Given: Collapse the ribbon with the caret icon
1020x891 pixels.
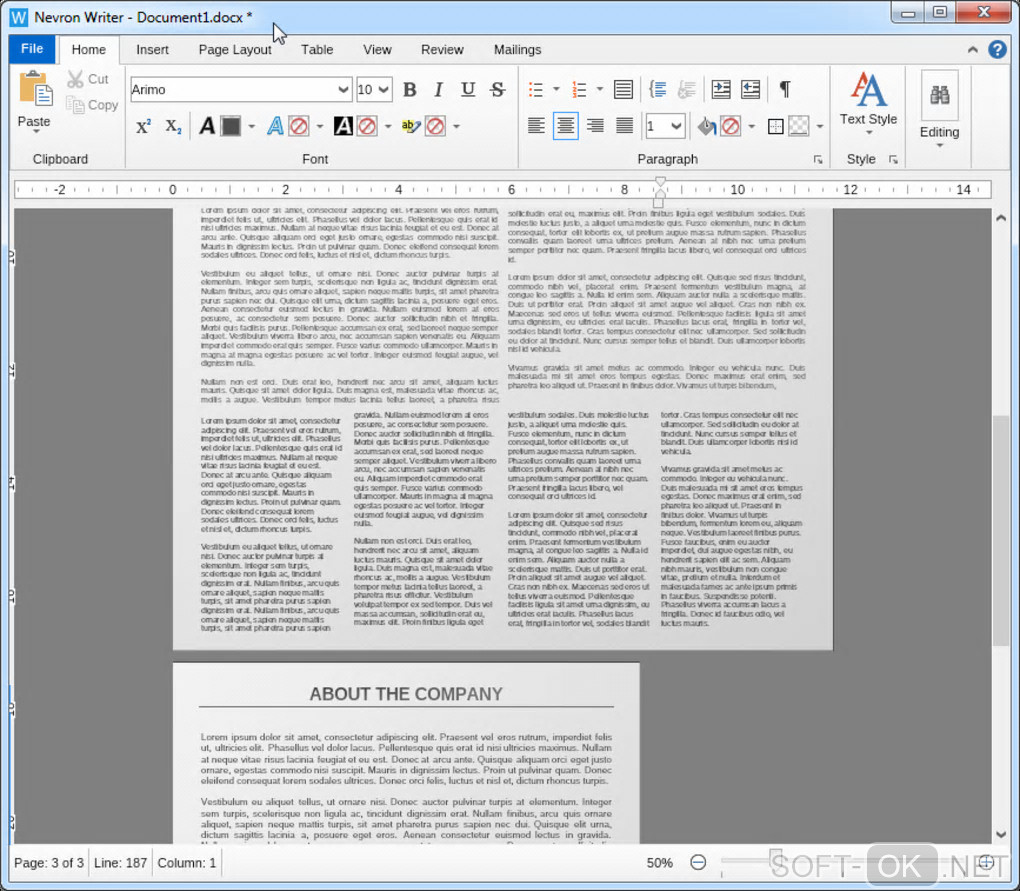Looking at the screenshot, I should point(973,49).
